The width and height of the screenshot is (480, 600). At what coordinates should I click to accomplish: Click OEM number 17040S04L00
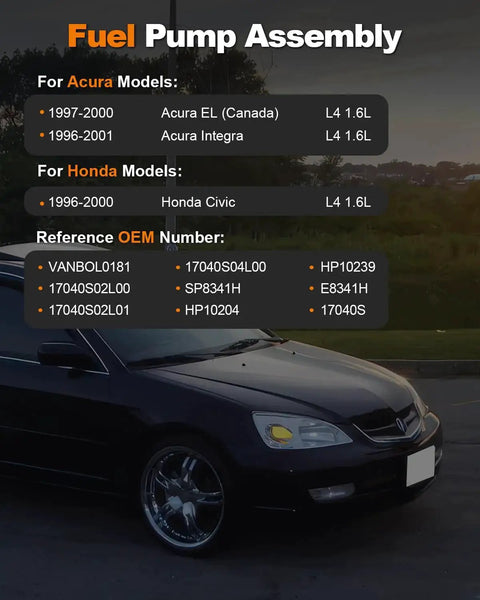coord(225,267)
